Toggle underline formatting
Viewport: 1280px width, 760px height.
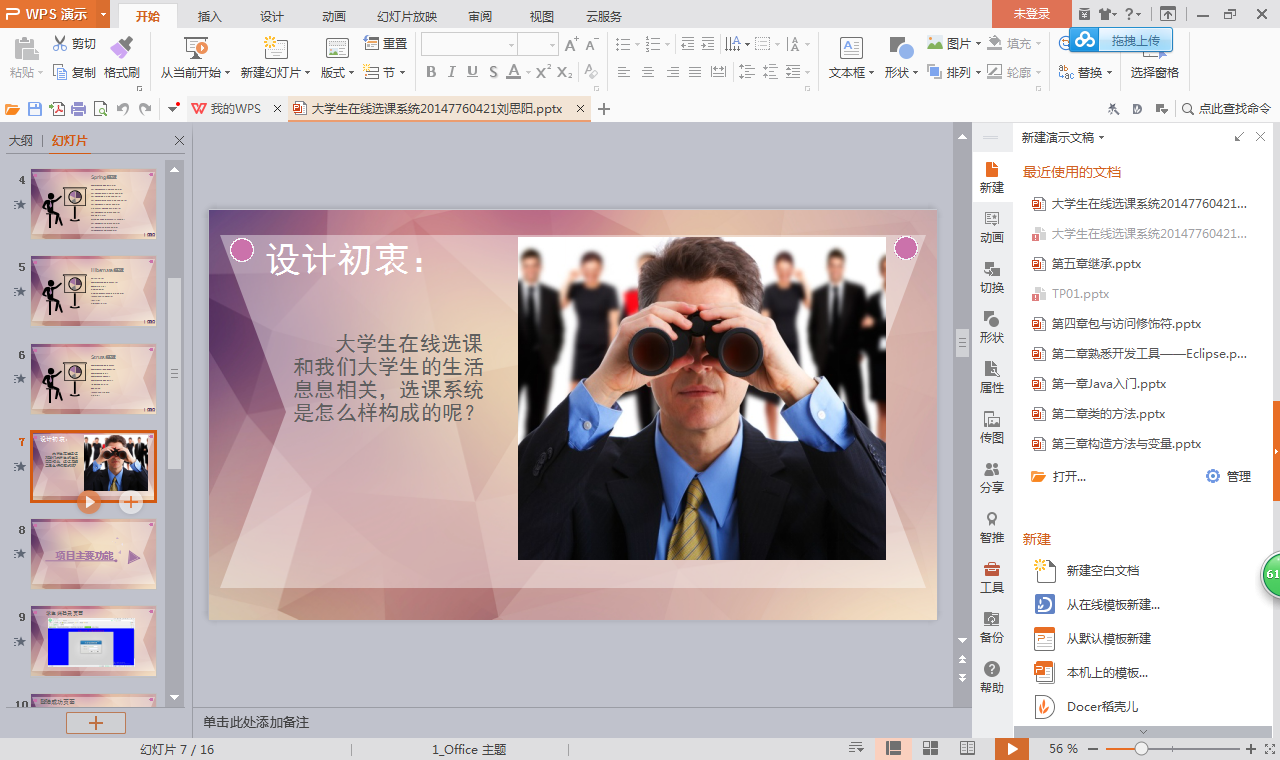tap(472, 72)
